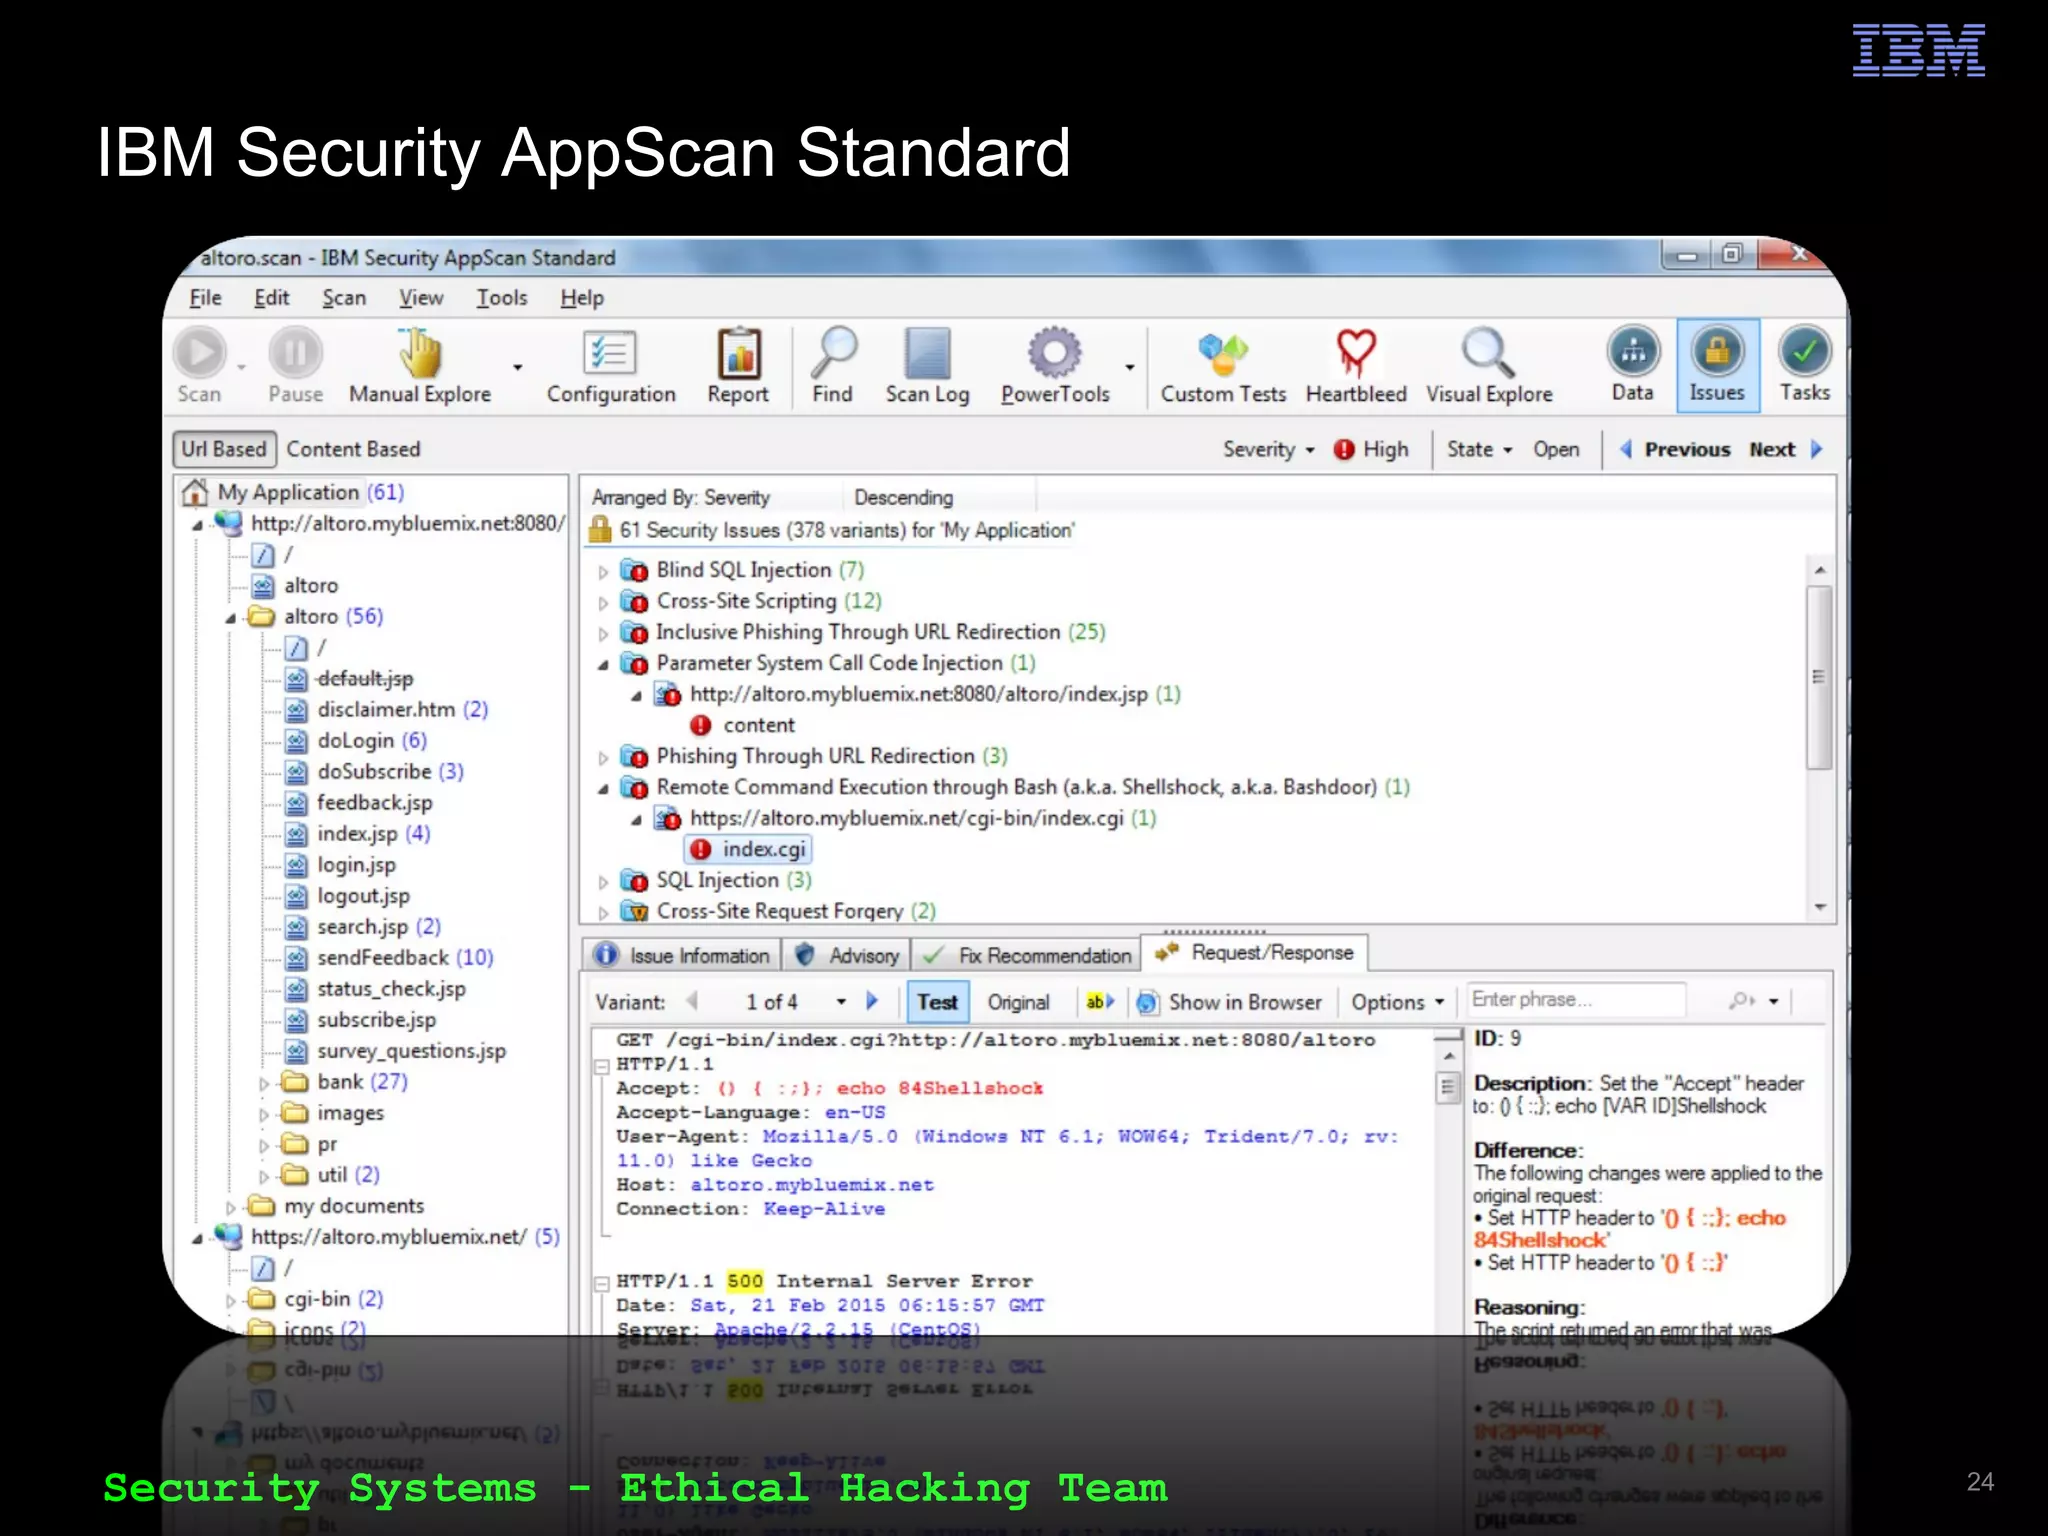Run the Heartbleed test
This screenshot has width=2048, height=1536.
[1356, 367]
